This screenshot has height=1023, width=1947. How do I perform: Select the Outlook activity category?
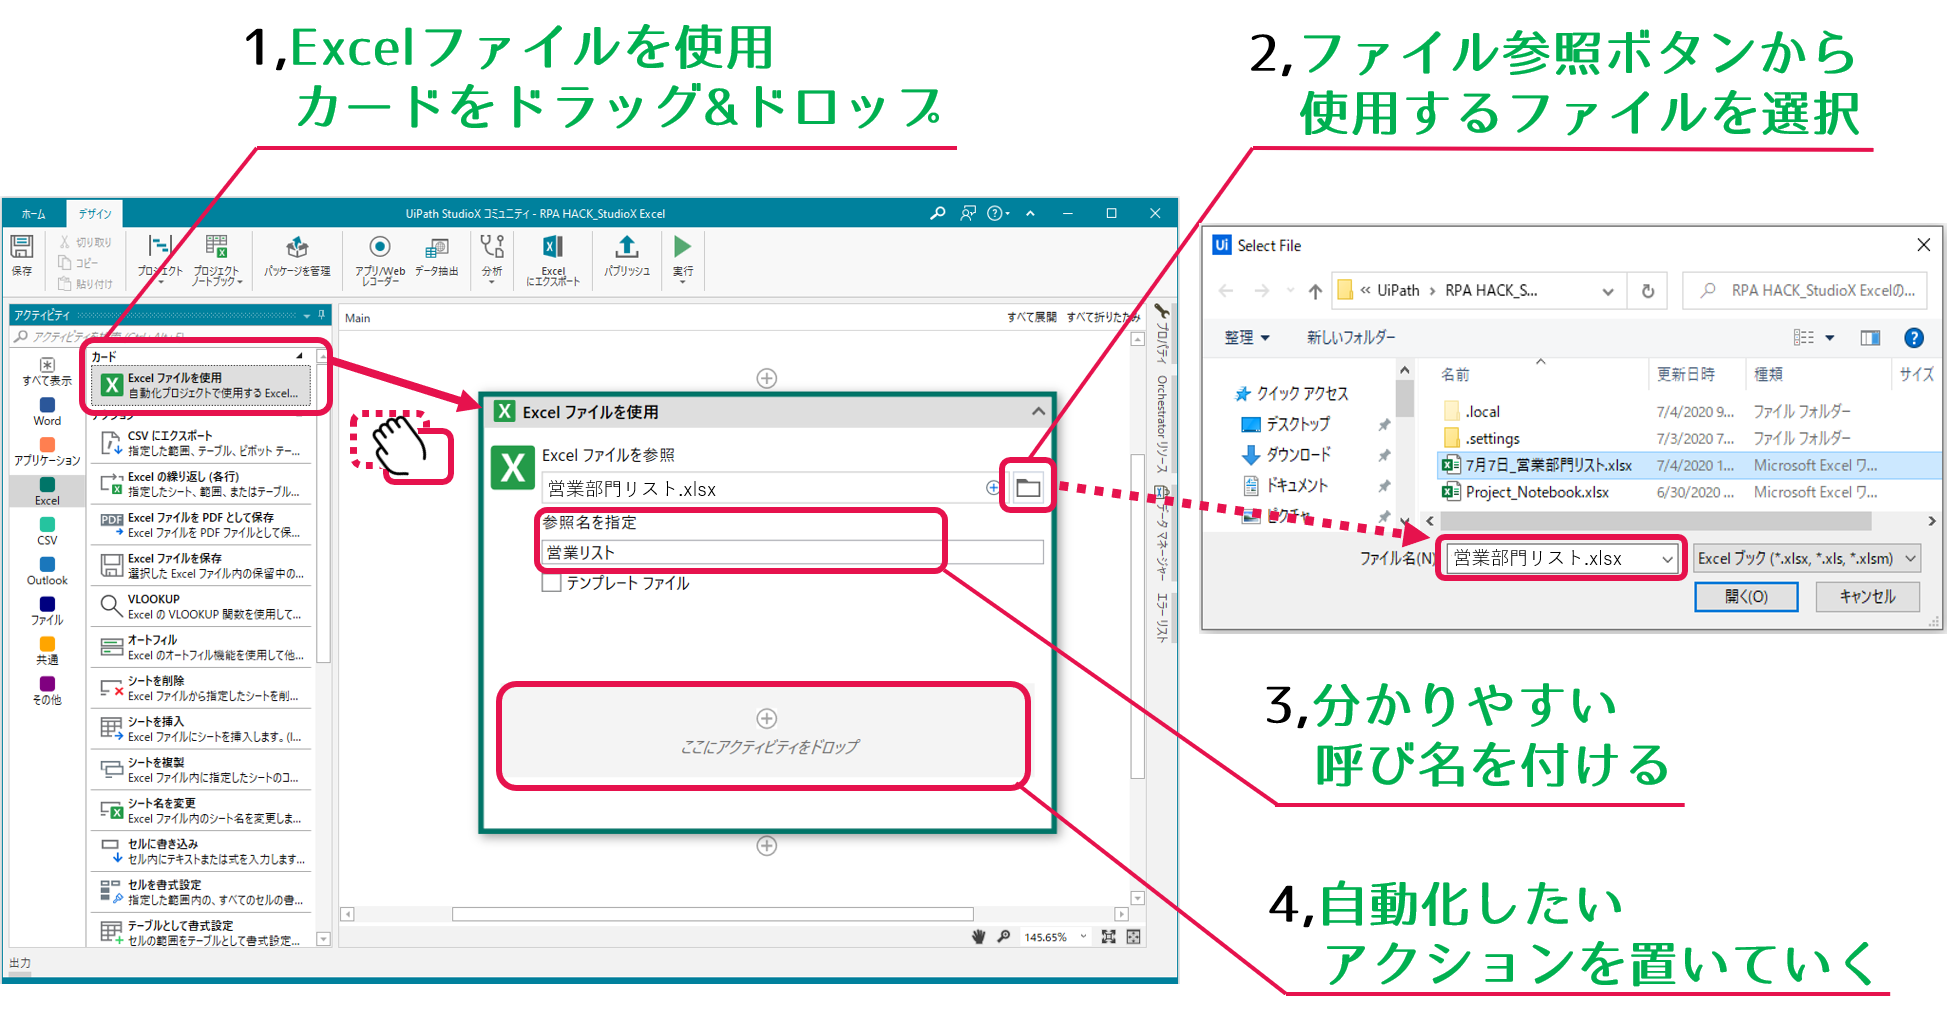click(47, 571)
